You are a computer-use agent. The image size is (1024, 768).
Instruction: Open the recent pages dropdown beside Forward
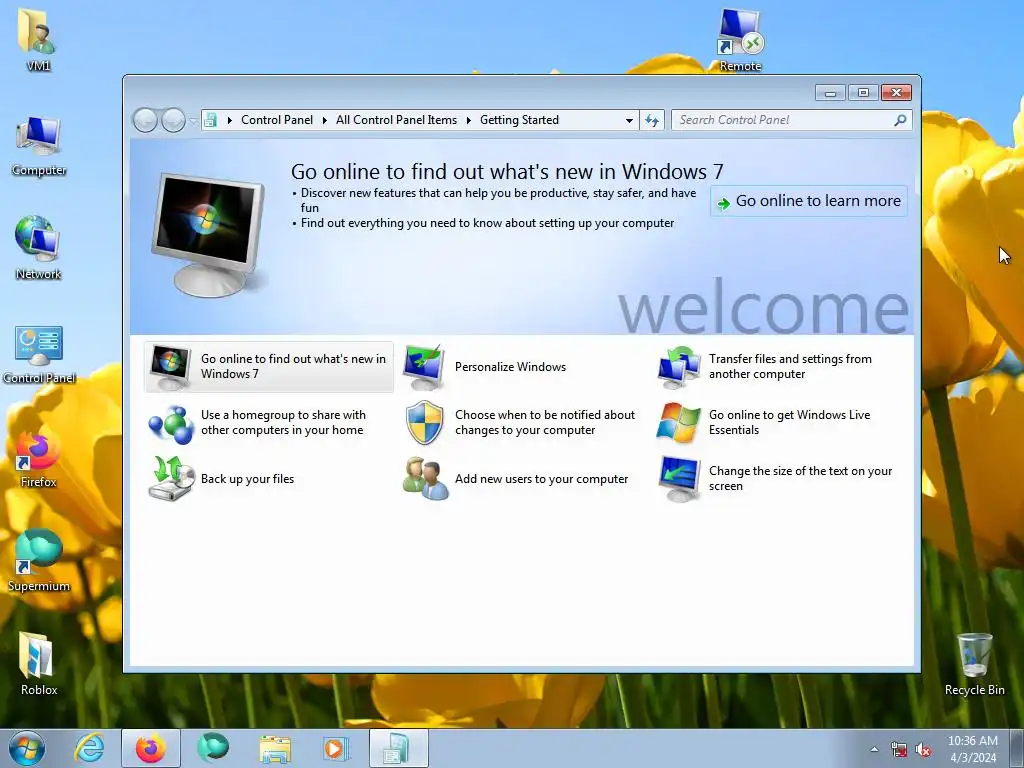pos(193,120)
